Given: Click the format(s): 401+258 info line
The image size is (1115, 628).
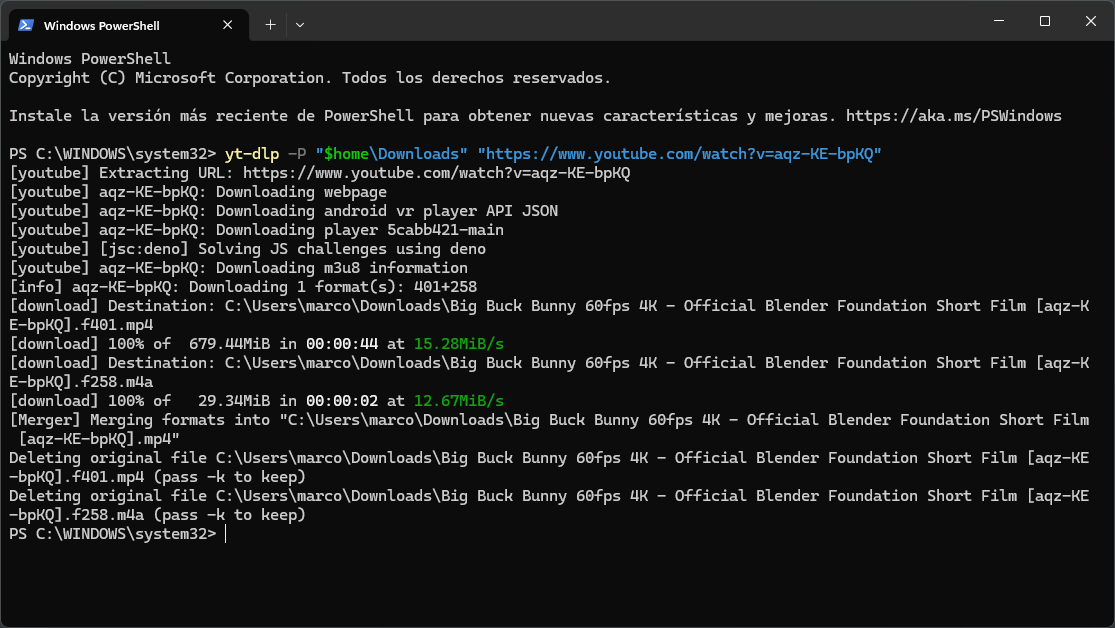Looking at the screenshot, I should (x=242, y=287).
